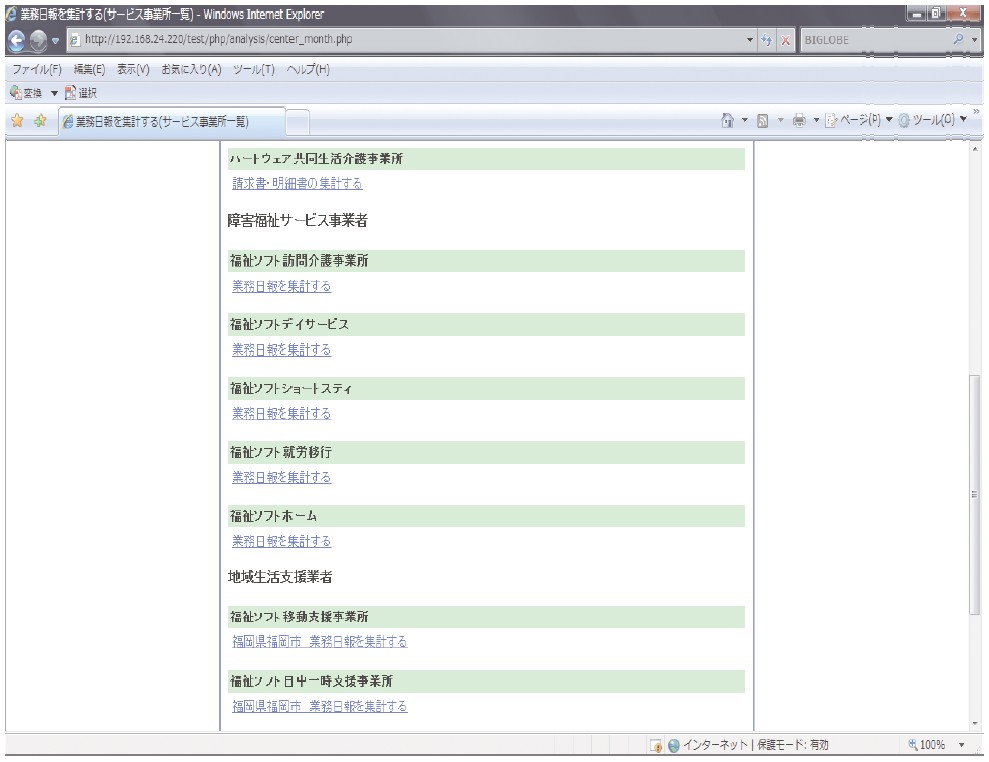Screen dimensions: 989x762
Task: Click the Add to Favorites star-plus icon
Action: click(x=40, y=120)
